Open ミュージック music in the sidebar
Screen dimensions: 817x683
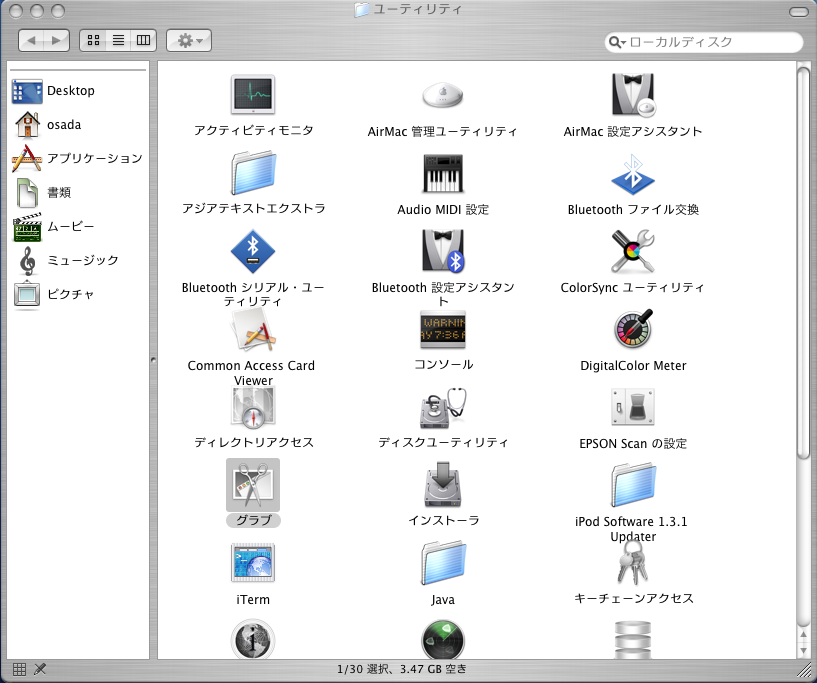click(68, 260)
